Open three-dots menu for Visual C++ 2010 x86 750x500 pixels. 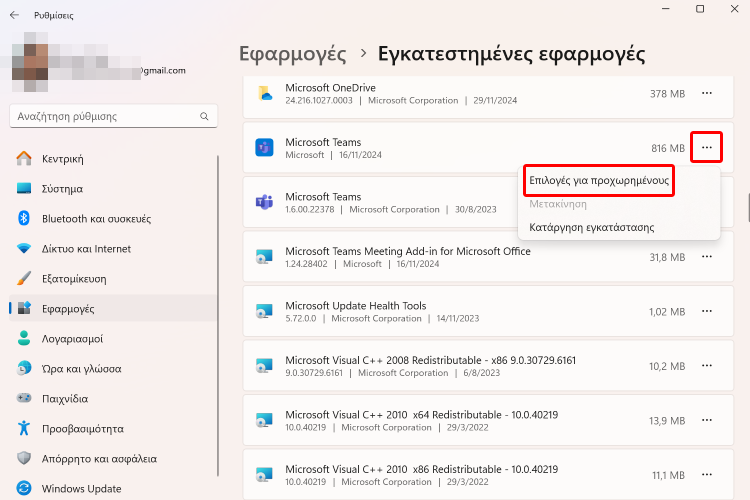706,475
